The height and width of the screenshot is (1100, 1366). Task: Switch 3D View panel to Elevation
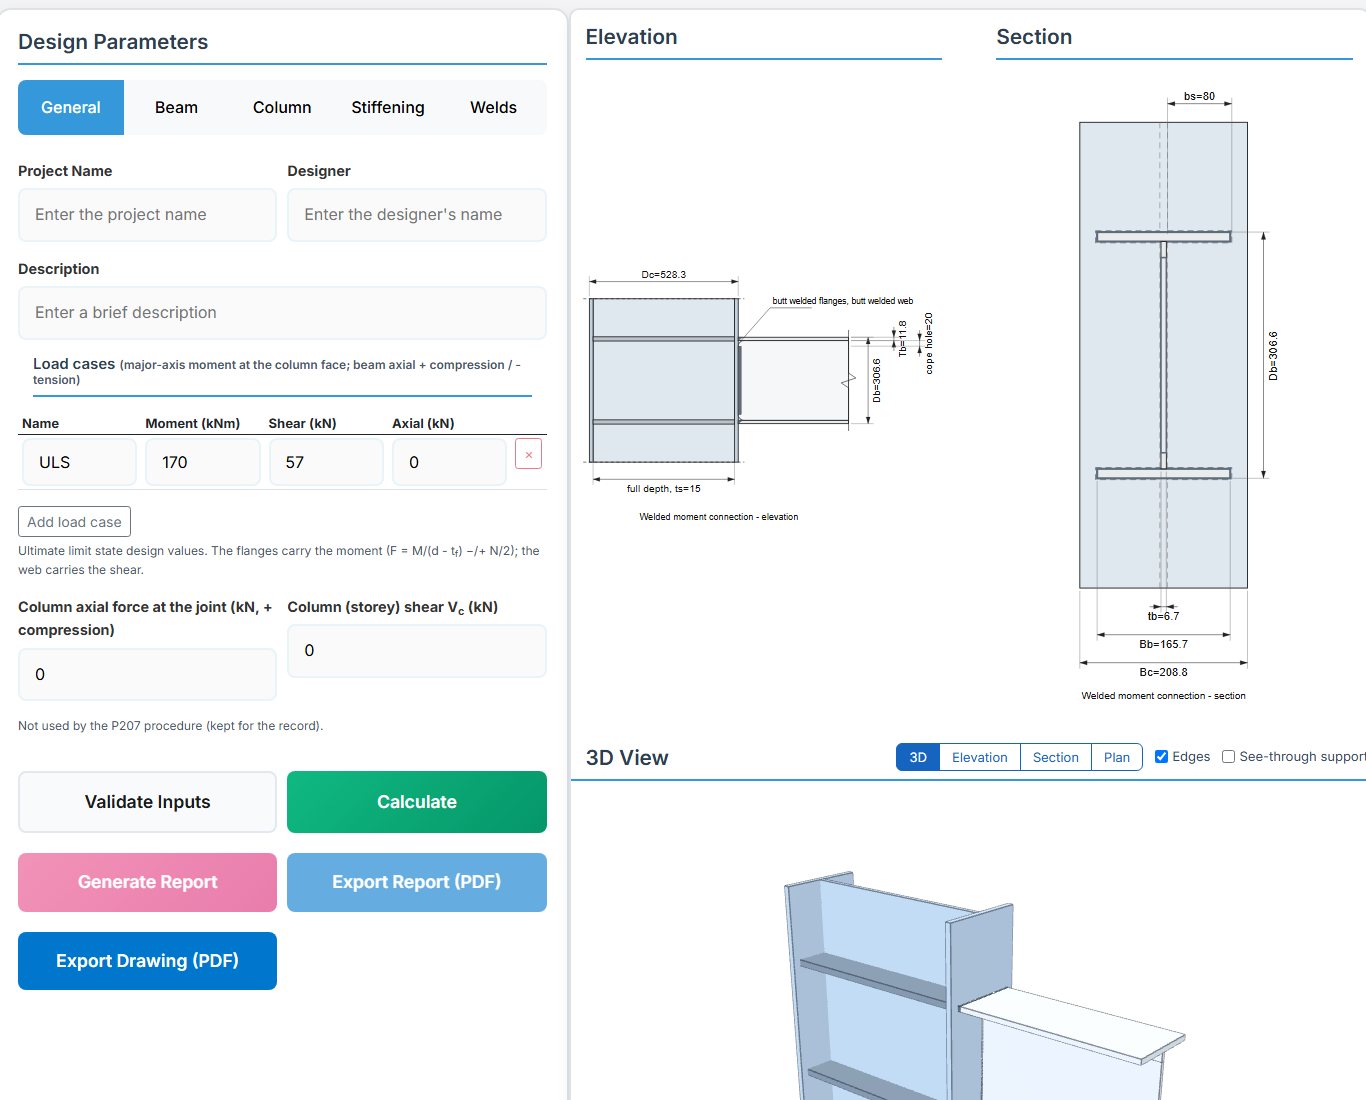click(980, 757)
